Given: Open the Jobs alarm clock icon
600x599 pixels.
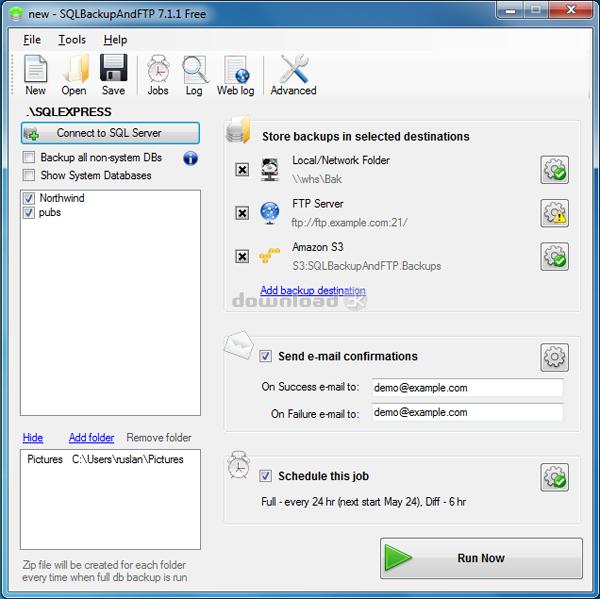Looking at the screenshot, I should click(158, 74).
